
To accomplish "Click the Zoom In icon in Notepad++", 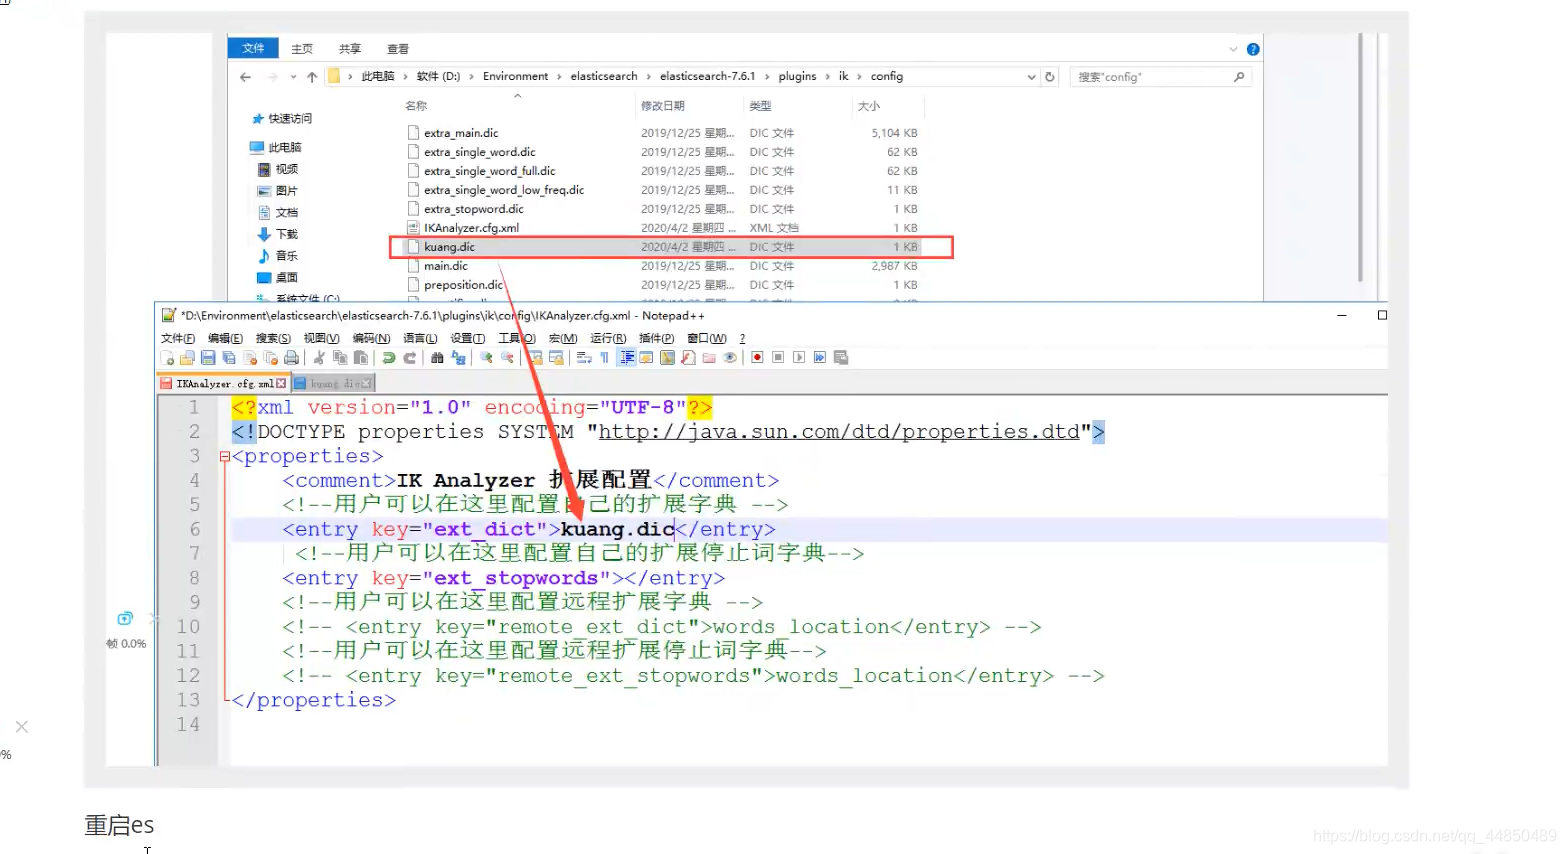I will (x=487, y=358).
